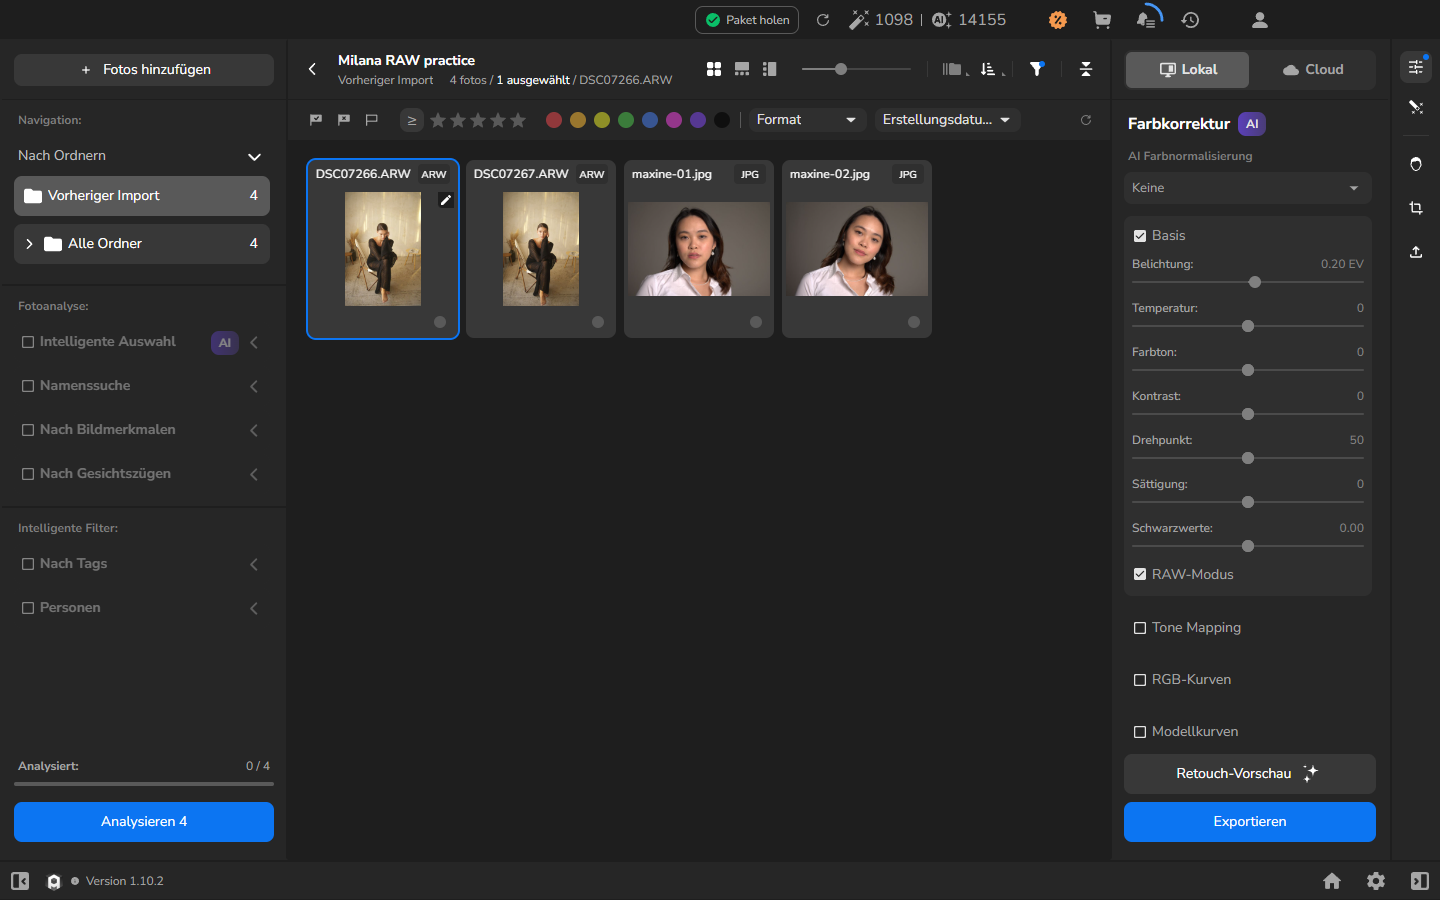Click the filter funnel icon
Viewport: 1440px width, 900px height.
1037,69
